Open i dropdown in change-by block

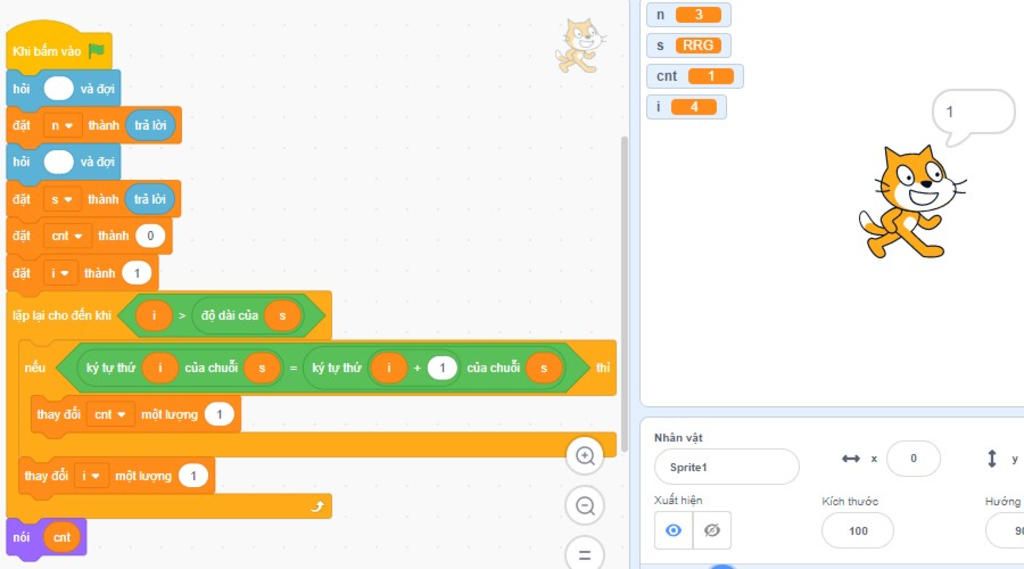(91, 476)
